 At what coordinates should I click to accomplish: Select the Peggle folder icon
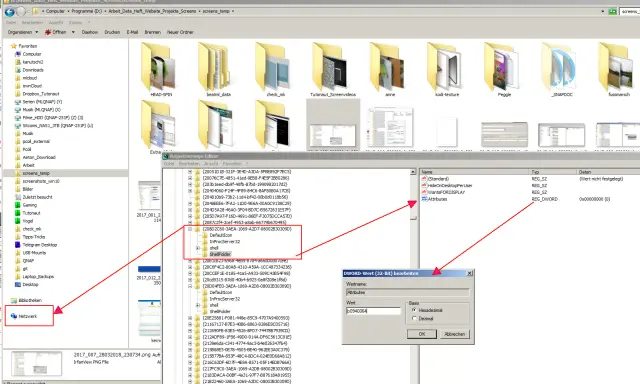point(501,67)
